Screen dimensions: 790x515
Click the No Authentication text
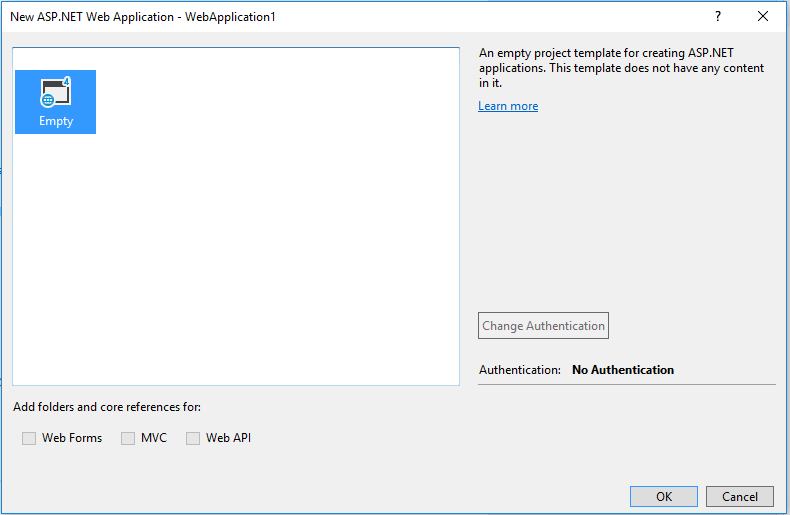[x=623, y=370]
